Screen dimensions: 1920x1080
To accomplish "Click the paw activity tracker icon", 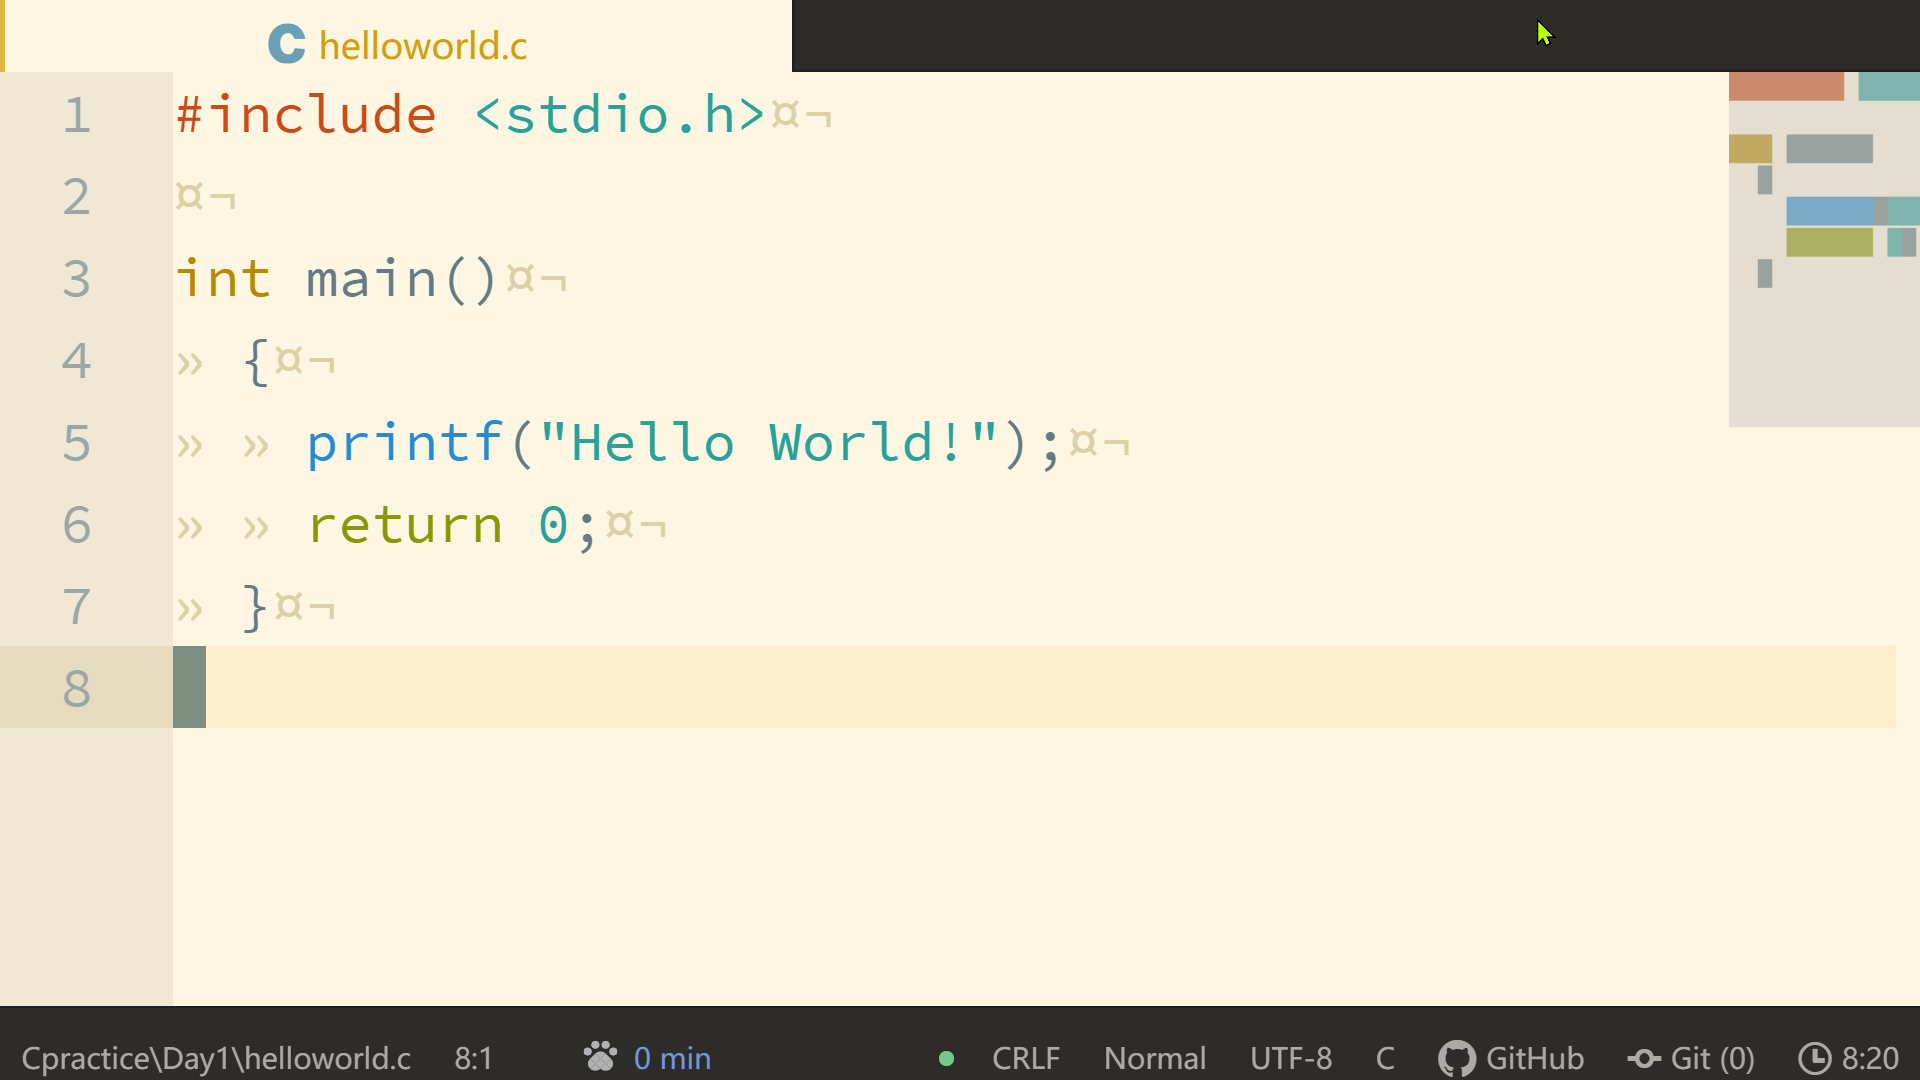I will click(600, 1057).
